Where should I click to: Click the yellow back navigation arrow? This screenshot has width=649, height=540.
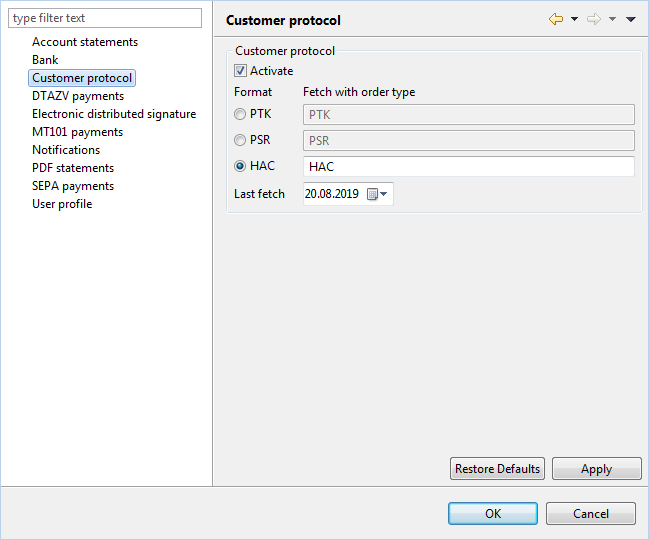(556, 19)
